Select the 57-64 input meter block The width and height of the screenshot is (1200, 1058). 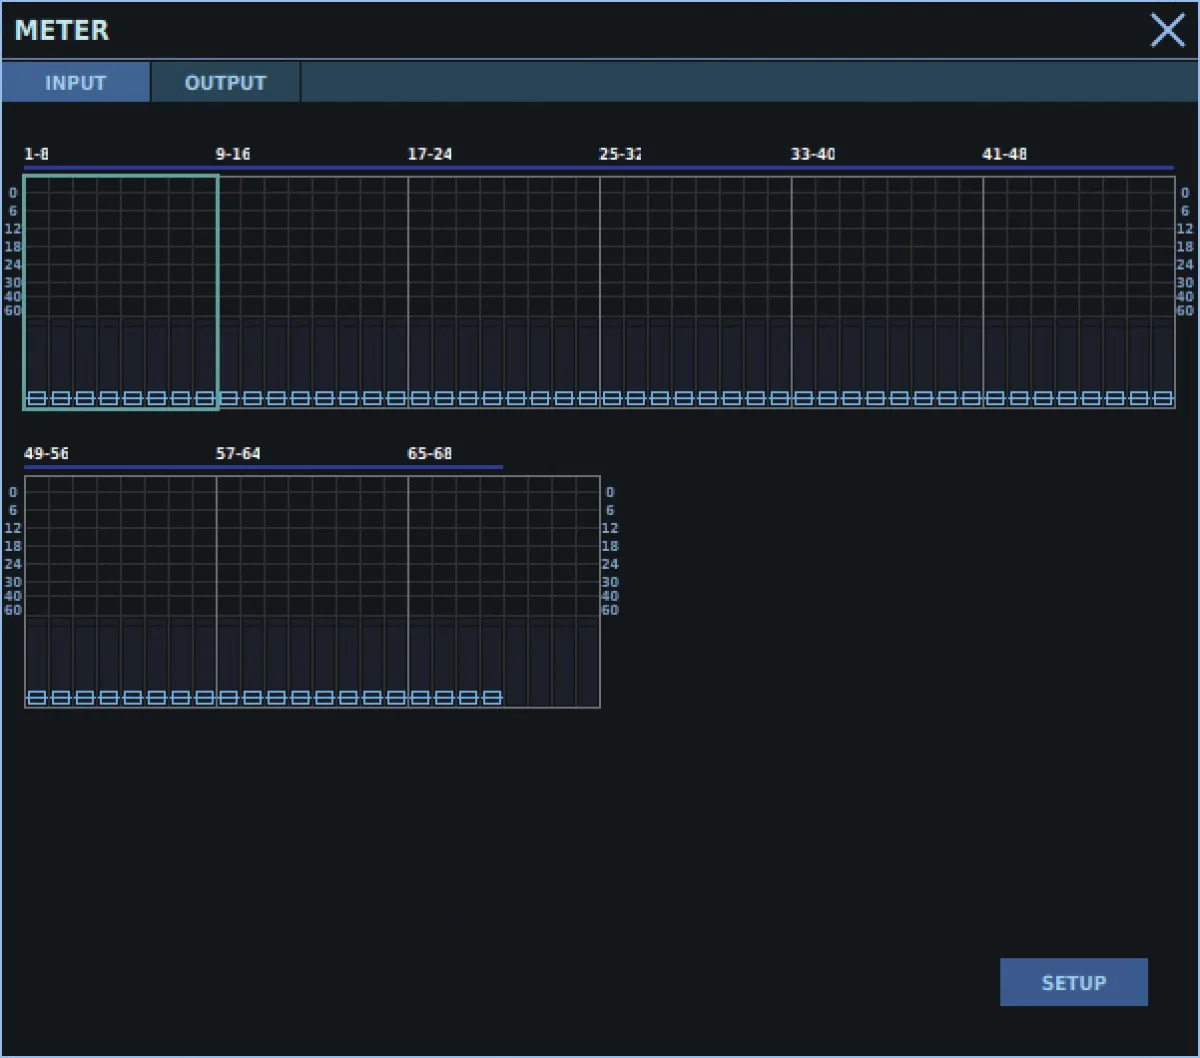[x=313, y=592]
